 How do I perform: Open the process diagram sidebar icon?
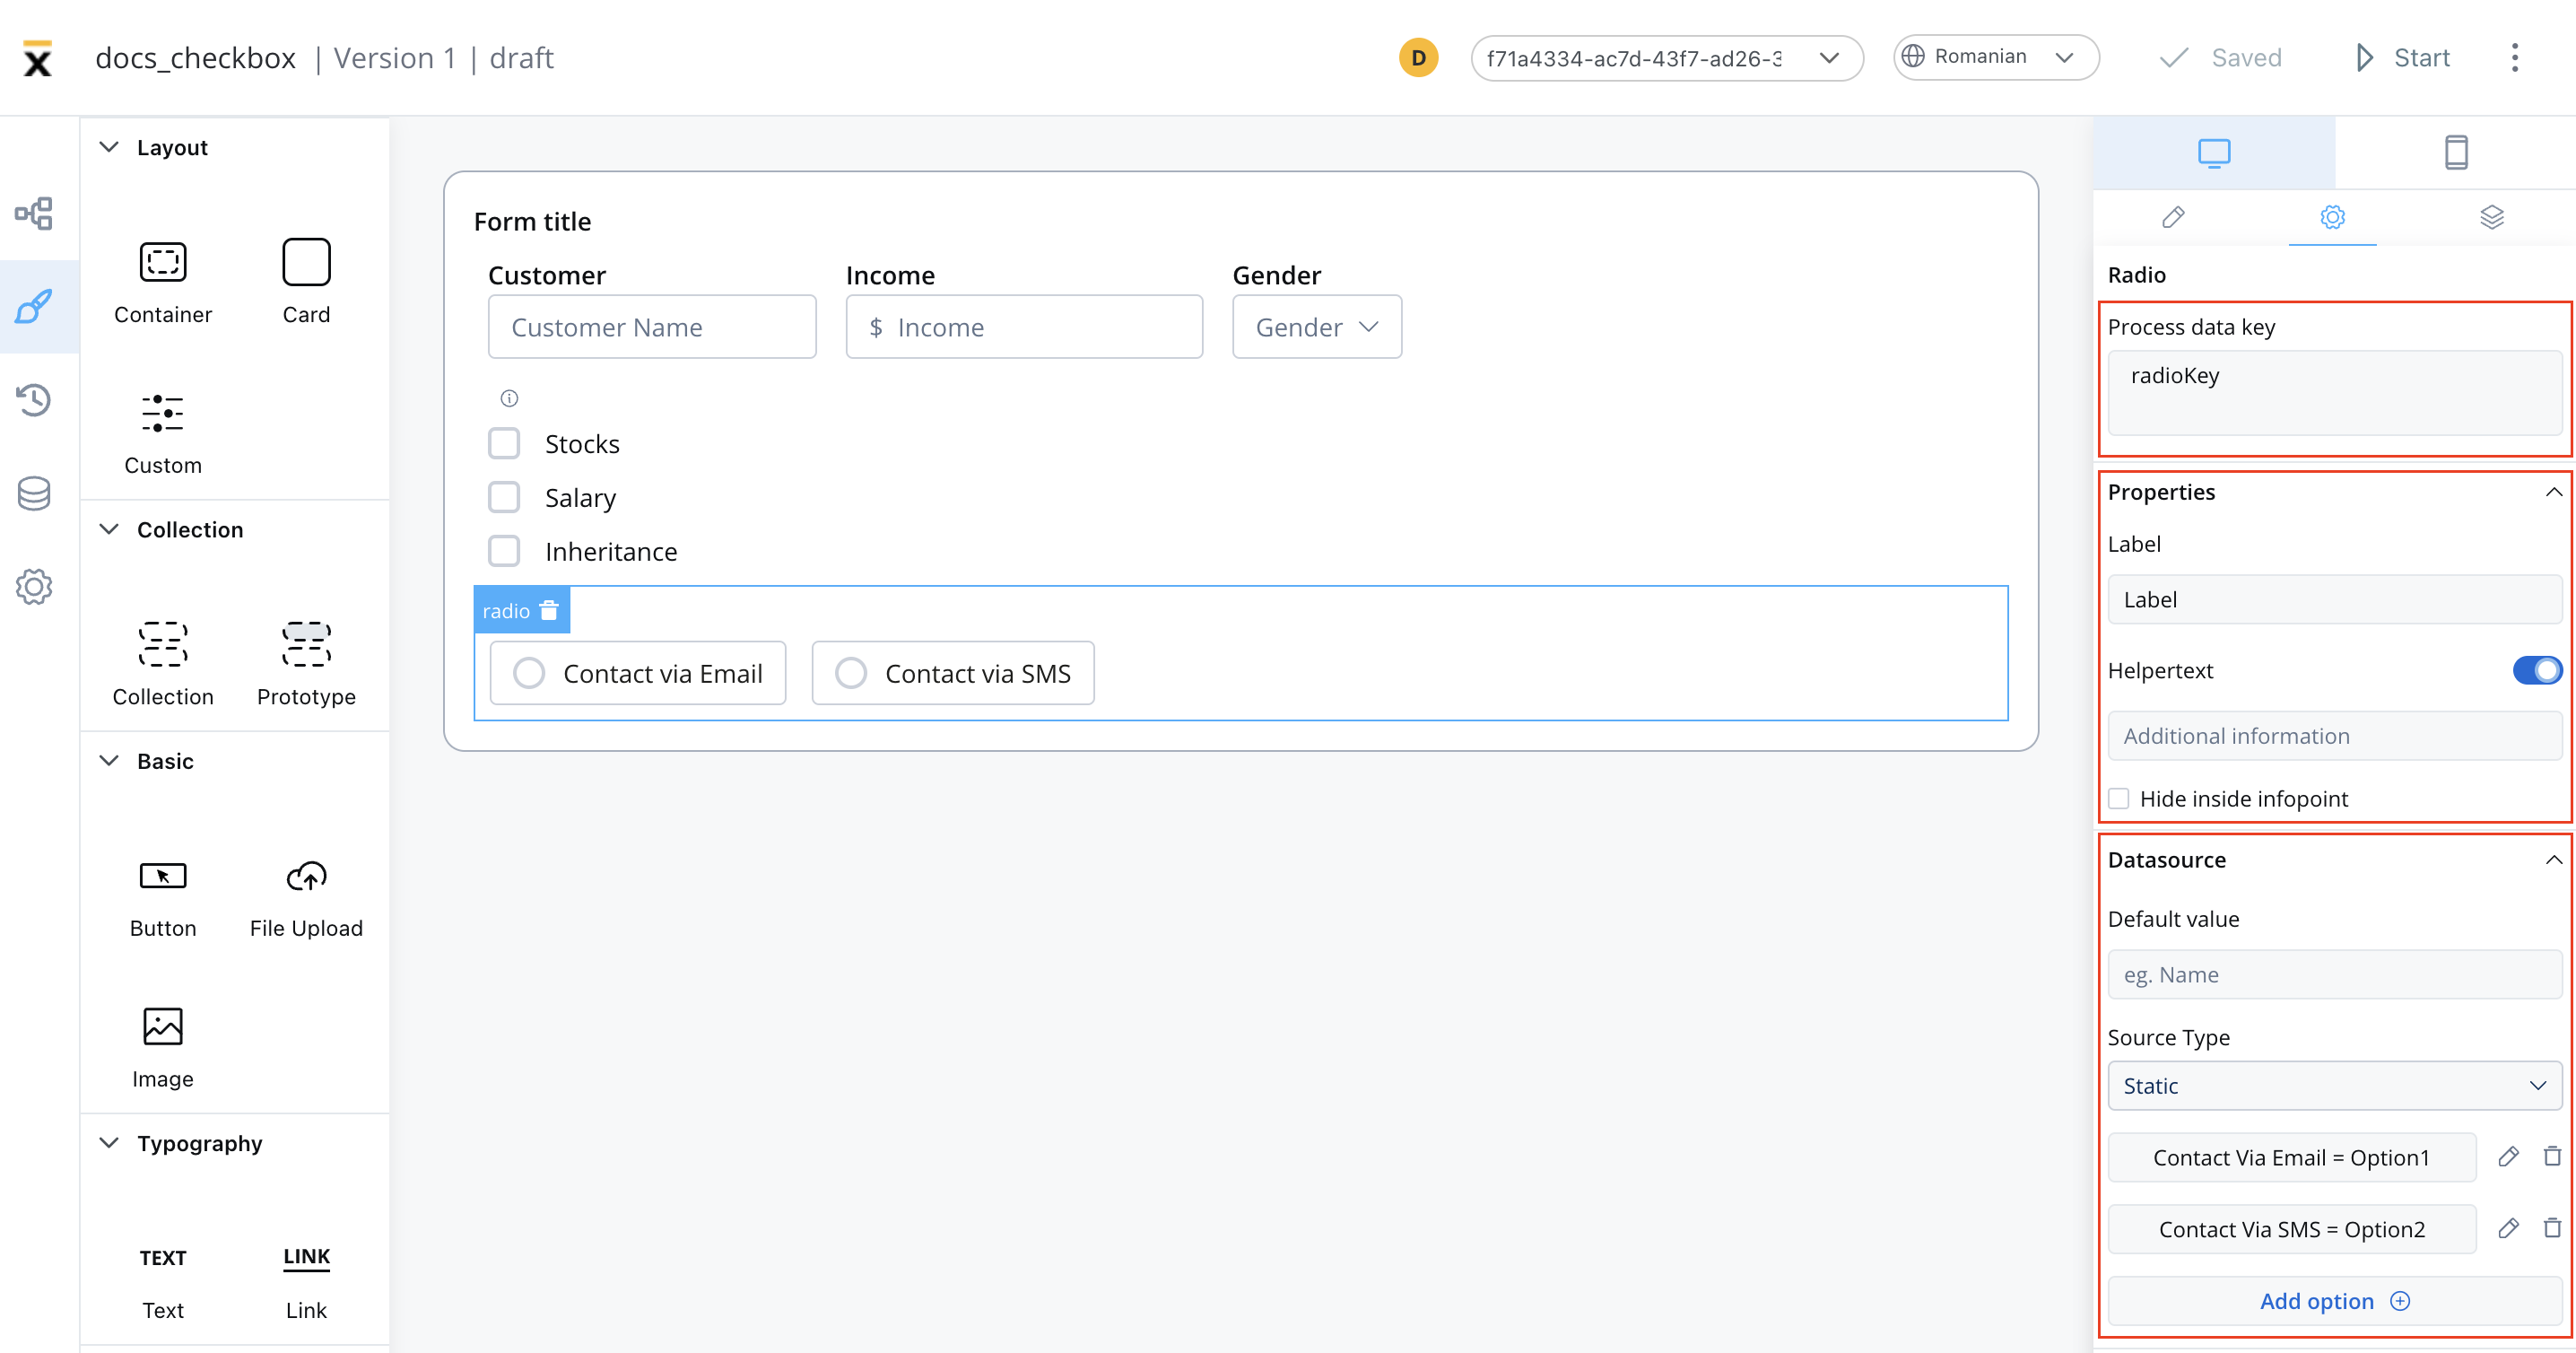(x=34, y=213)
